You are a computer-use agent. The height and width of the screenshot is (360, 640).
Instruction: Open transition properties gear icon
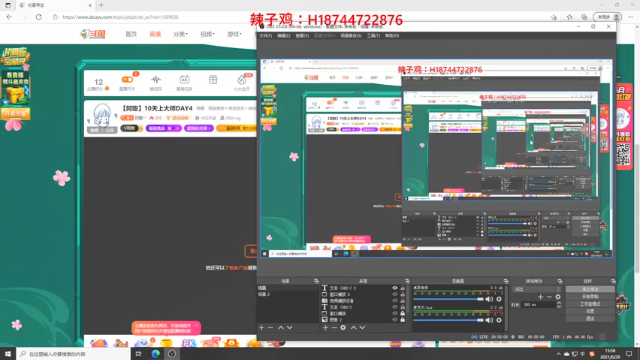pos(558,297)
